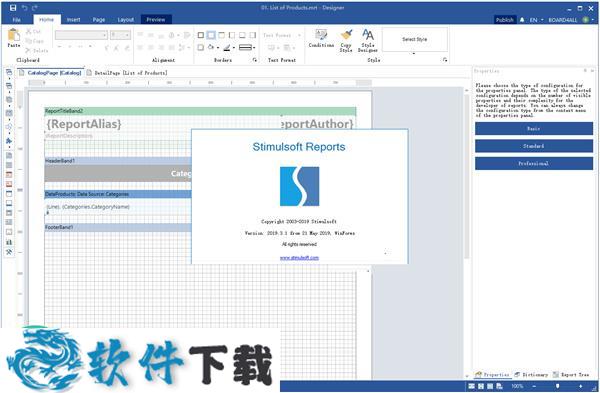Viewport: 600px width, 393px height.
Task: Cut the selected component
Action: pos(33,31)
